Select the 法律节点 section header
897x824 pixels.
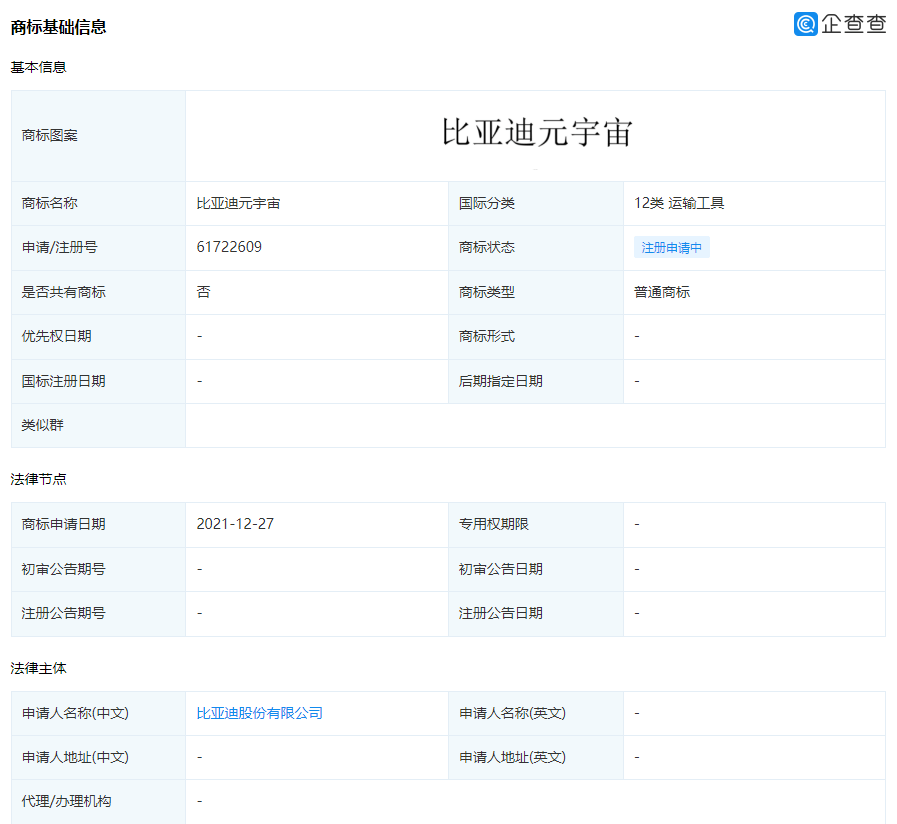(x=38, y=479)
